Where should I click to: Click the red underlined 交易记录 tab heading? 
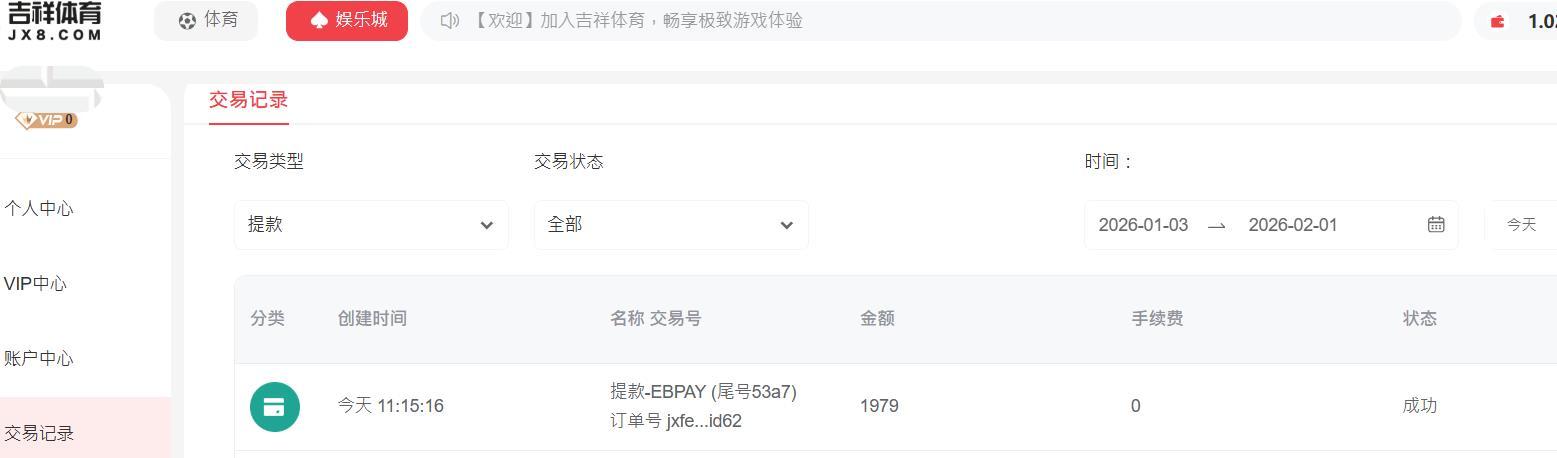click(x=248, y=100)
